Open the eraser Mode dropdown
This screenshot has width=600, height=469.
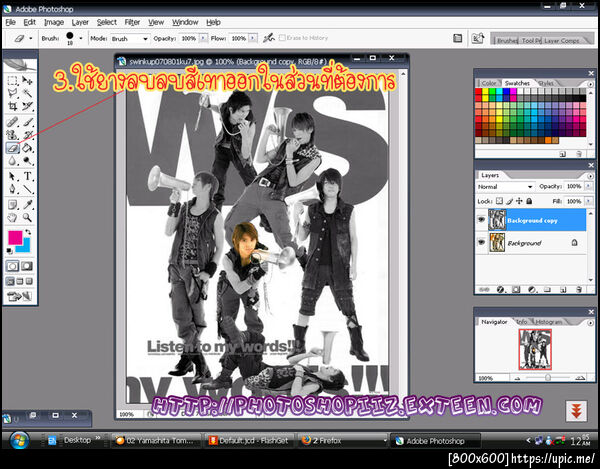click(x=129, y=39)
